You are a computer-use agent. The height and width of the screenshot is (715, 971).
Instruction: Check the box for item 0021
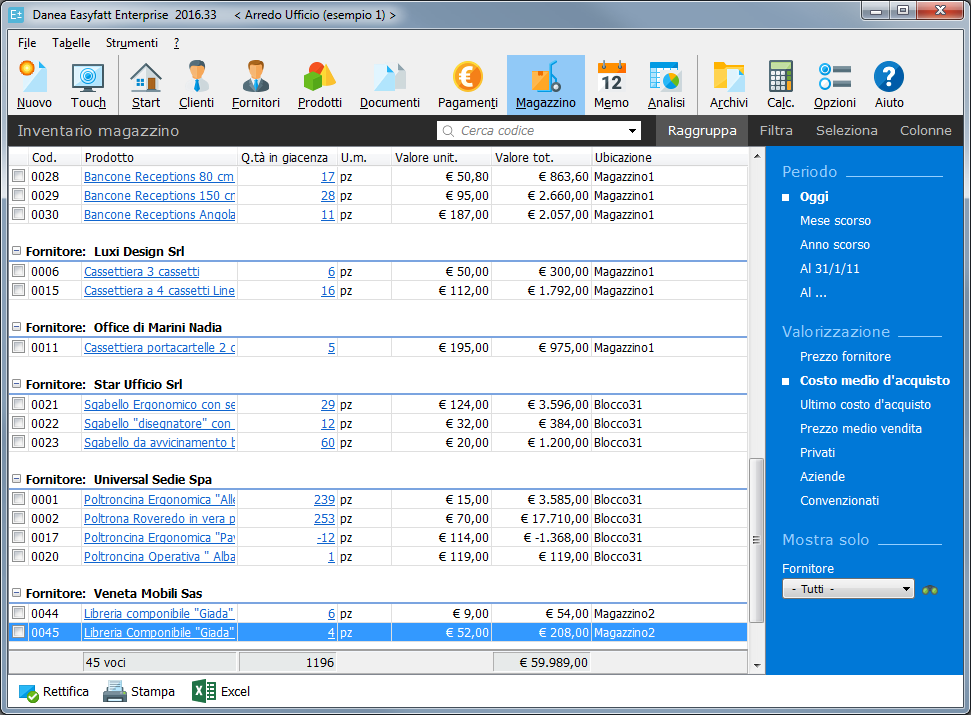pyautogui.click(x=18, y=405)
